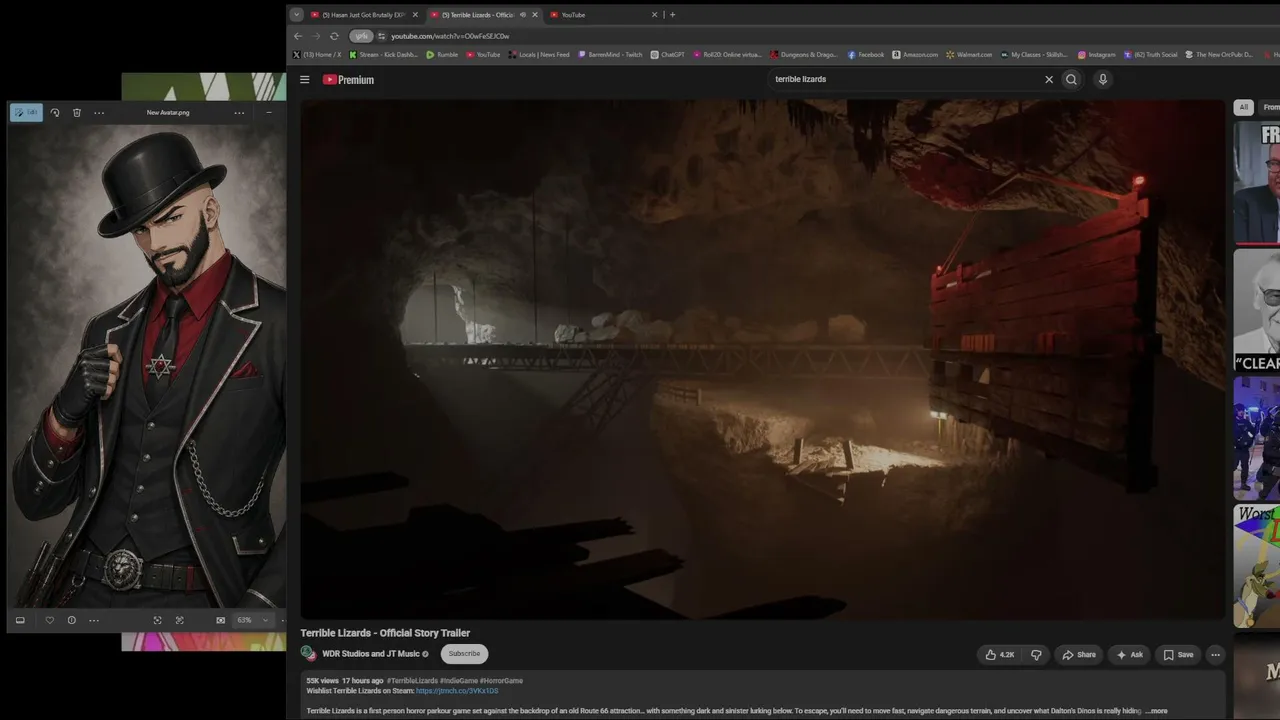
Task: Go back in the browser
Action: point(298,36)
